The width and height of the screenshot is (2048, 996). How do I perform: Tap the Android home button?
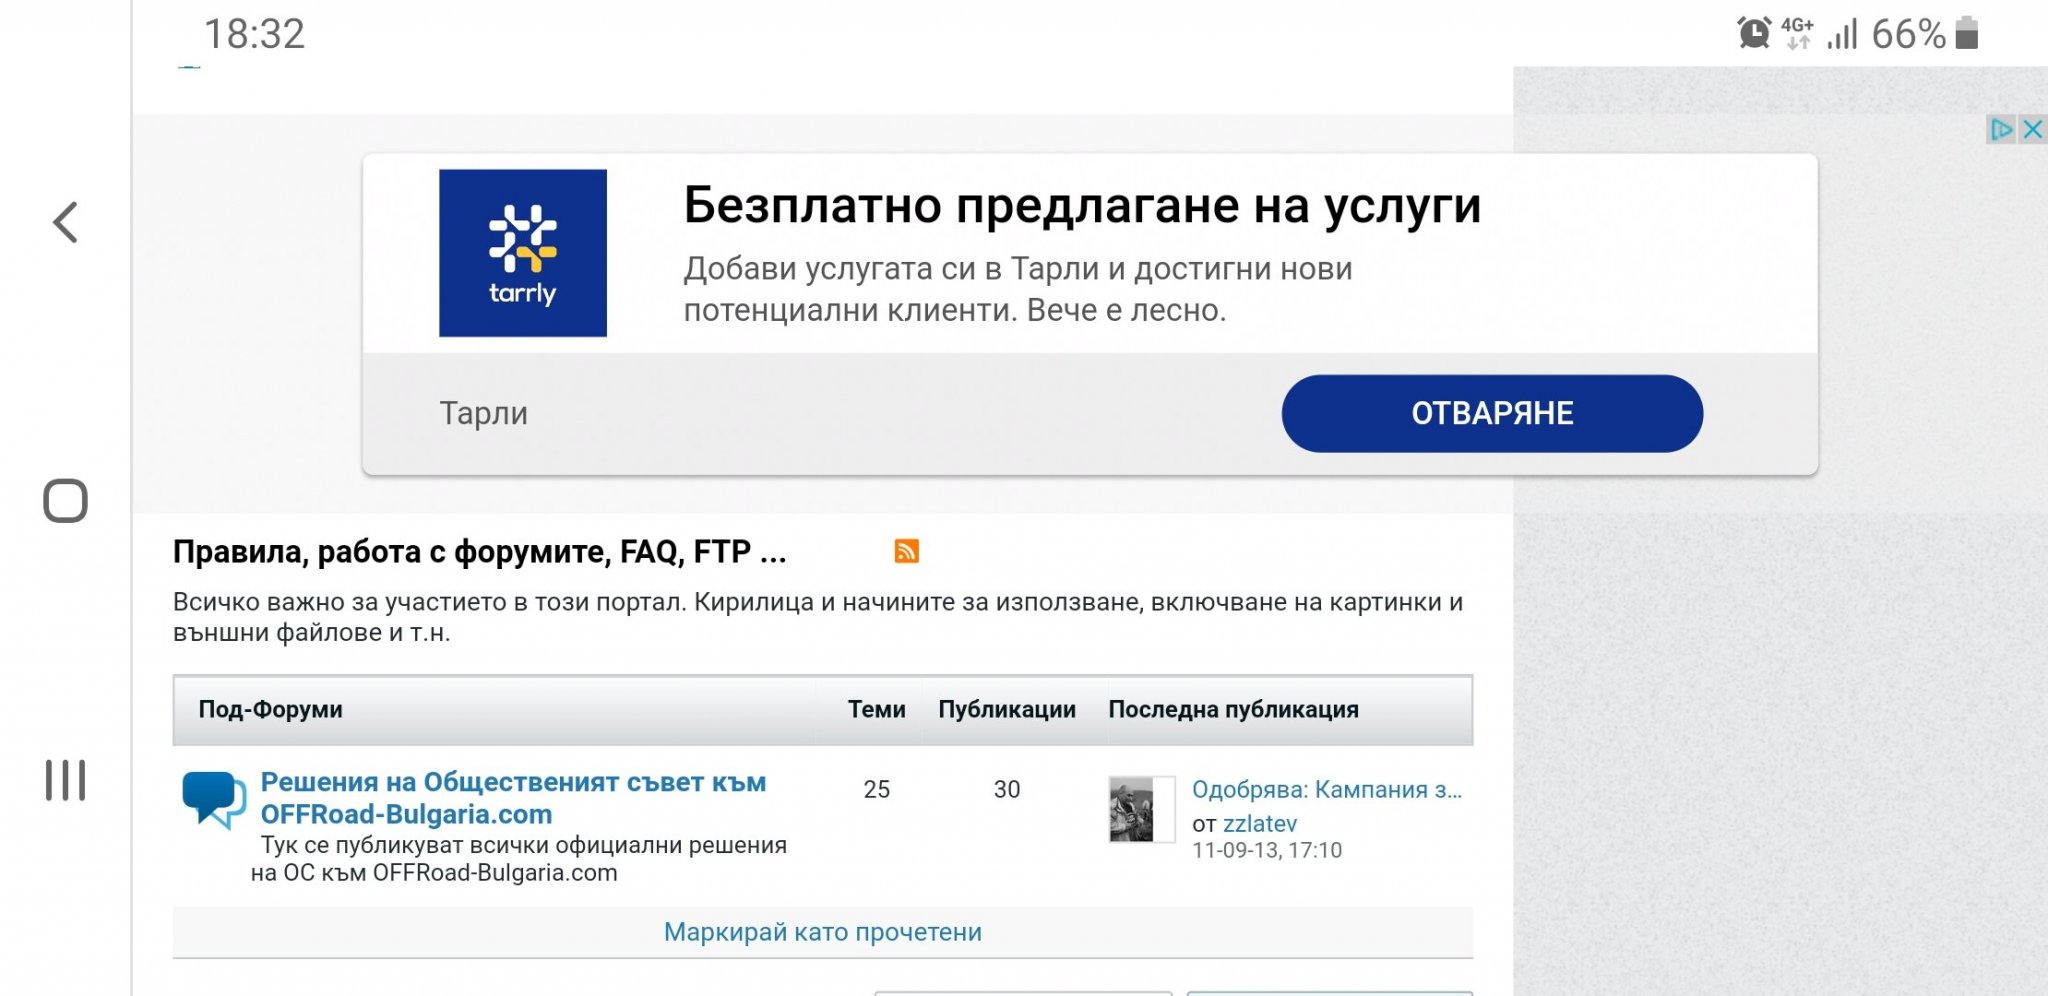click(x=66, y=501)
